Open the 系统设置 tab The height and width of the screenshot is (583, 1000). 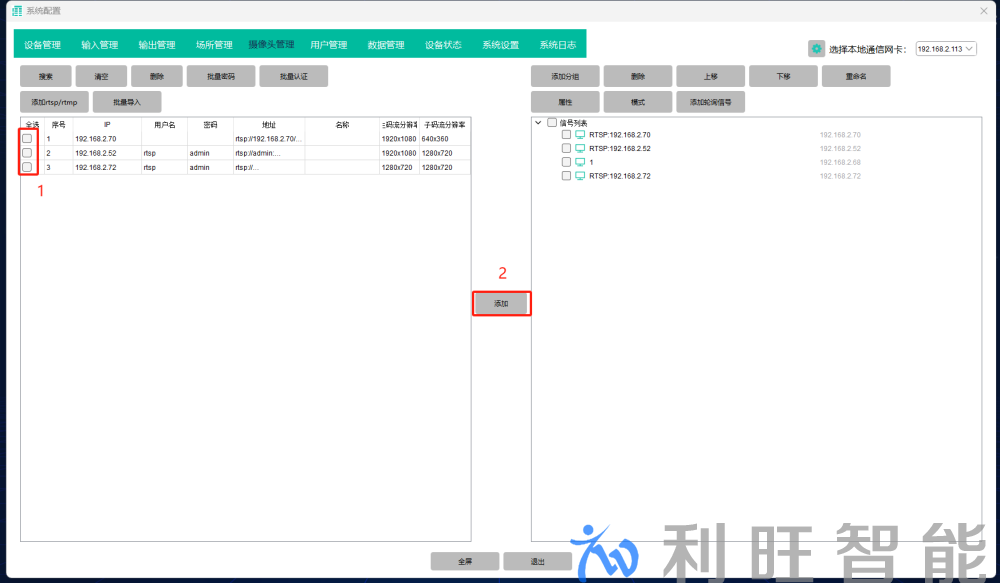(501, 45)
